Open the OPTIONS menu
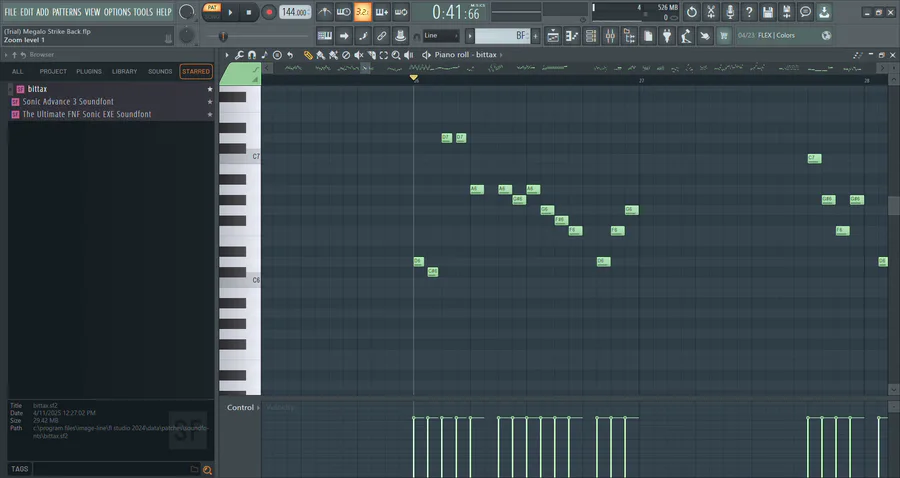This screenshot has height=478, width=900. (117, 11)
